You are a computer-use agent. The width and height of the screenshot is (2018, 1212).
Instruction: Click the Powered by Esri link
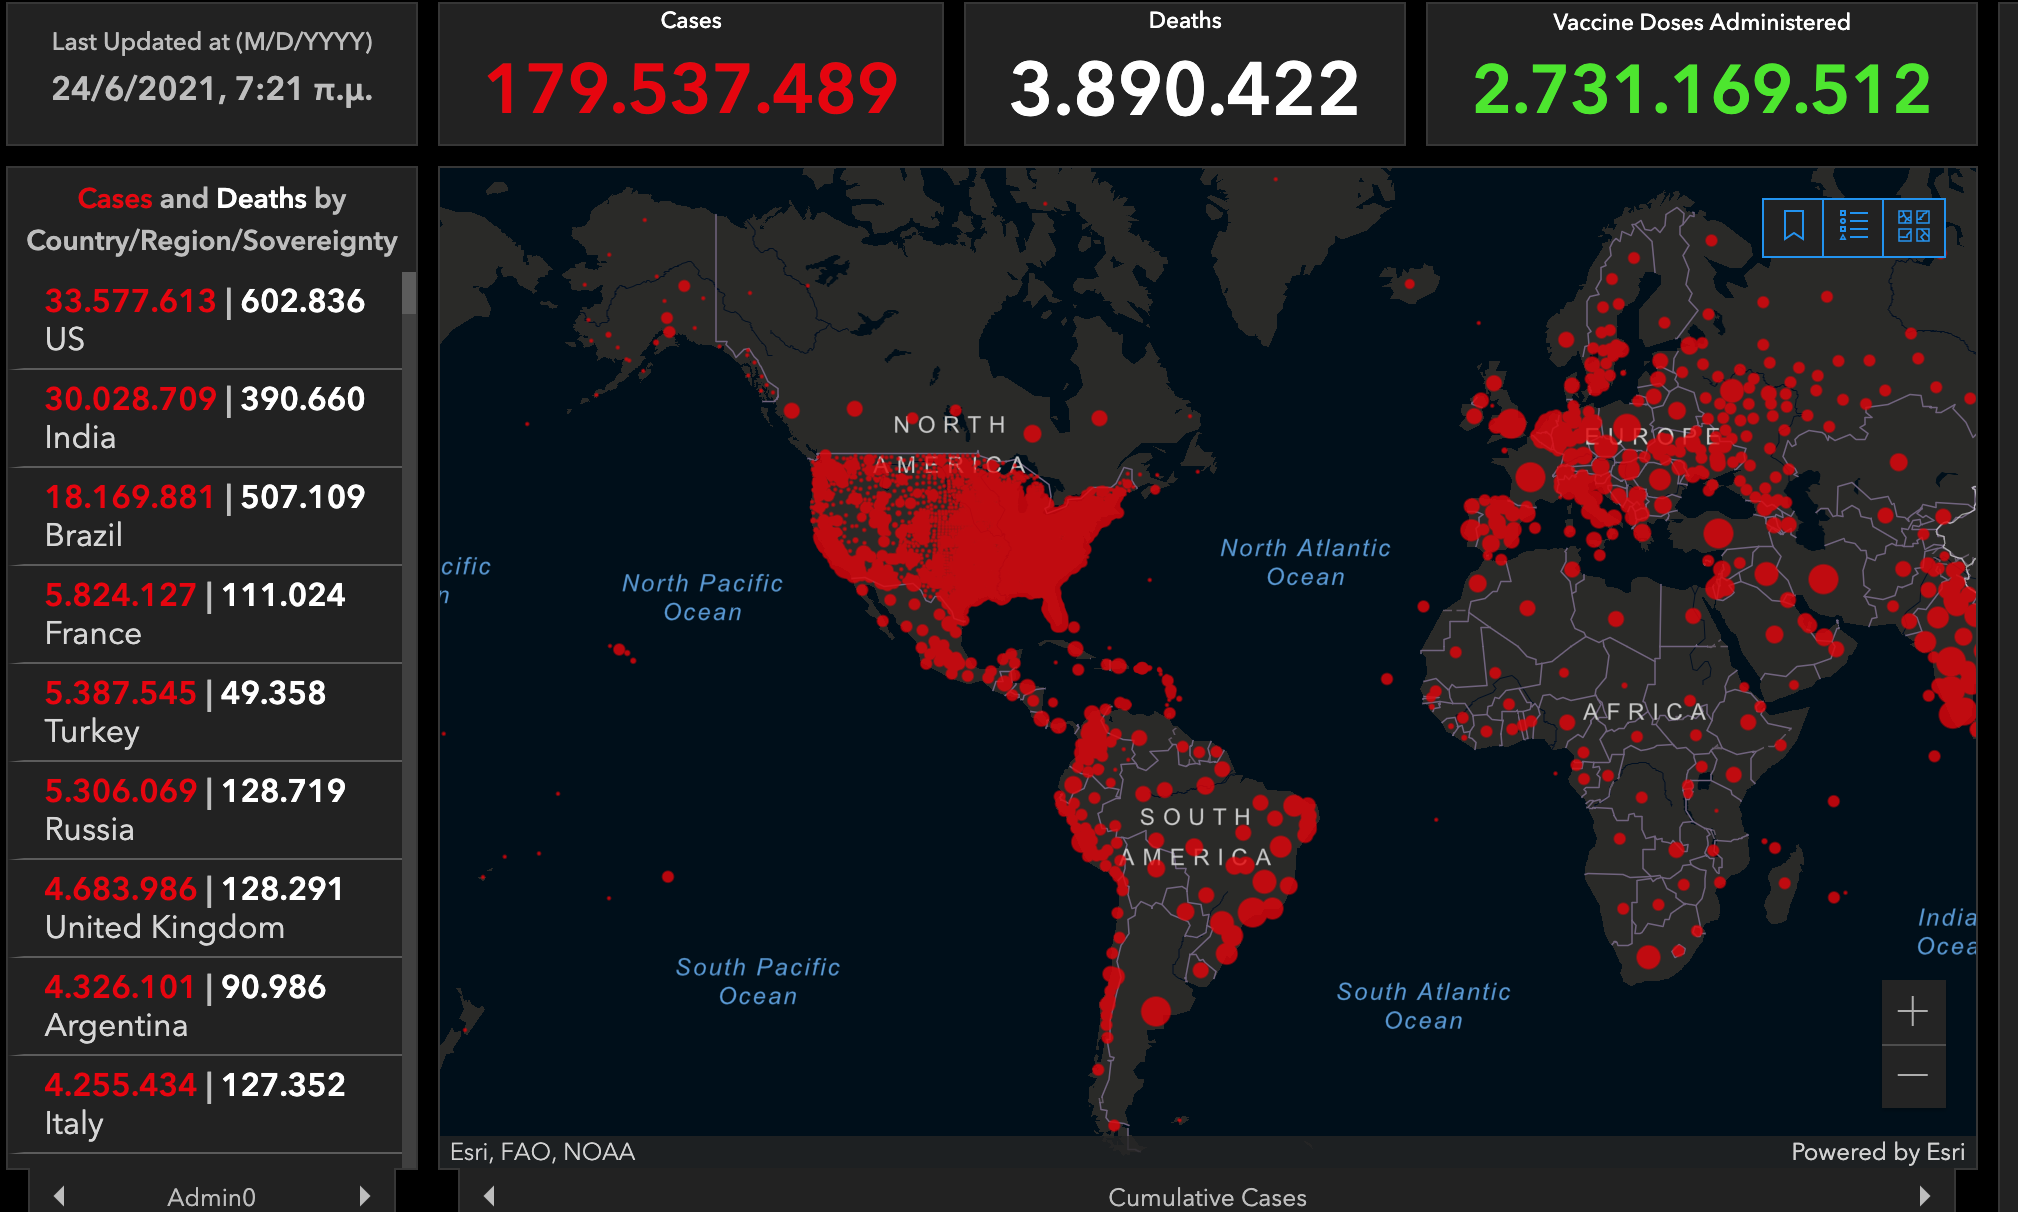(1877, 1152)
